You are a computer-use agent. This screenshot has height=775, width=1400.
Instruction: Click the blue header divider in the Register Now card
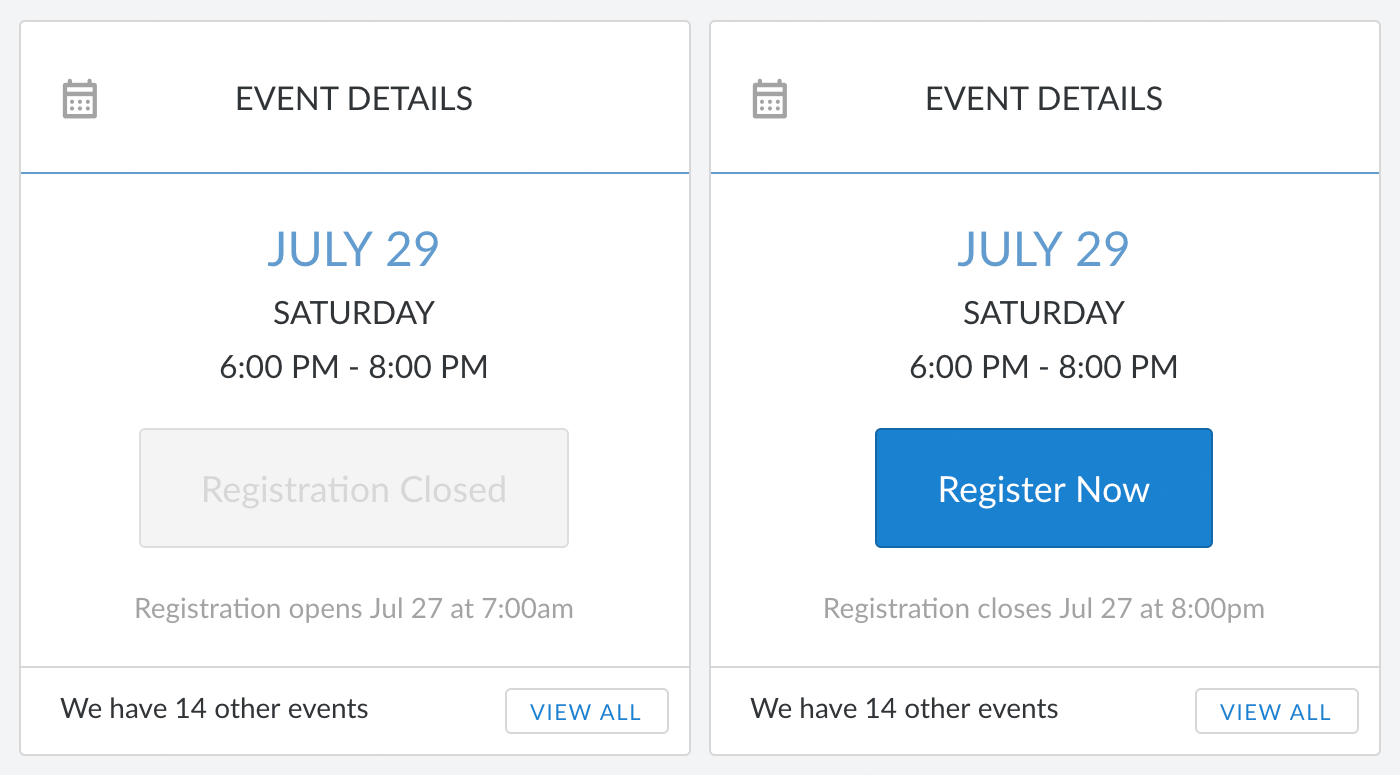point(1045,173)
